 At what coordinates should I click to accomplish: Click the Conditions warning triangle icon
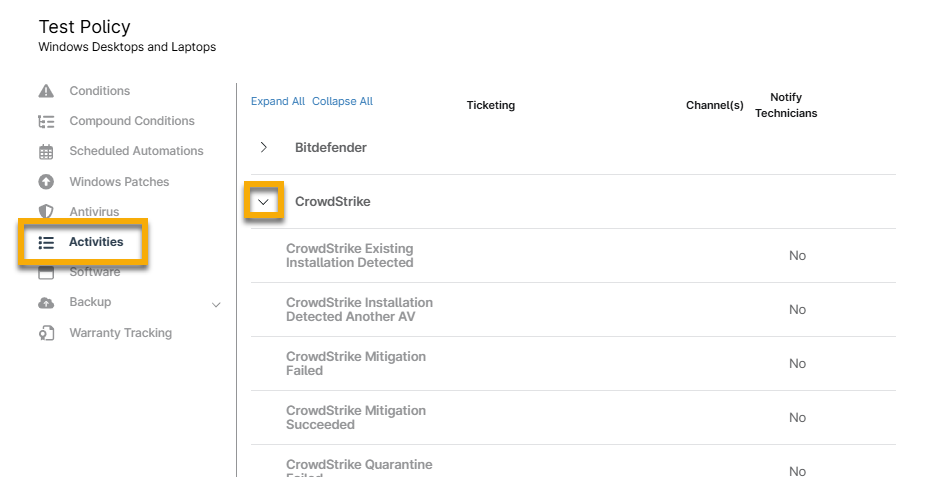click(46, 91)
